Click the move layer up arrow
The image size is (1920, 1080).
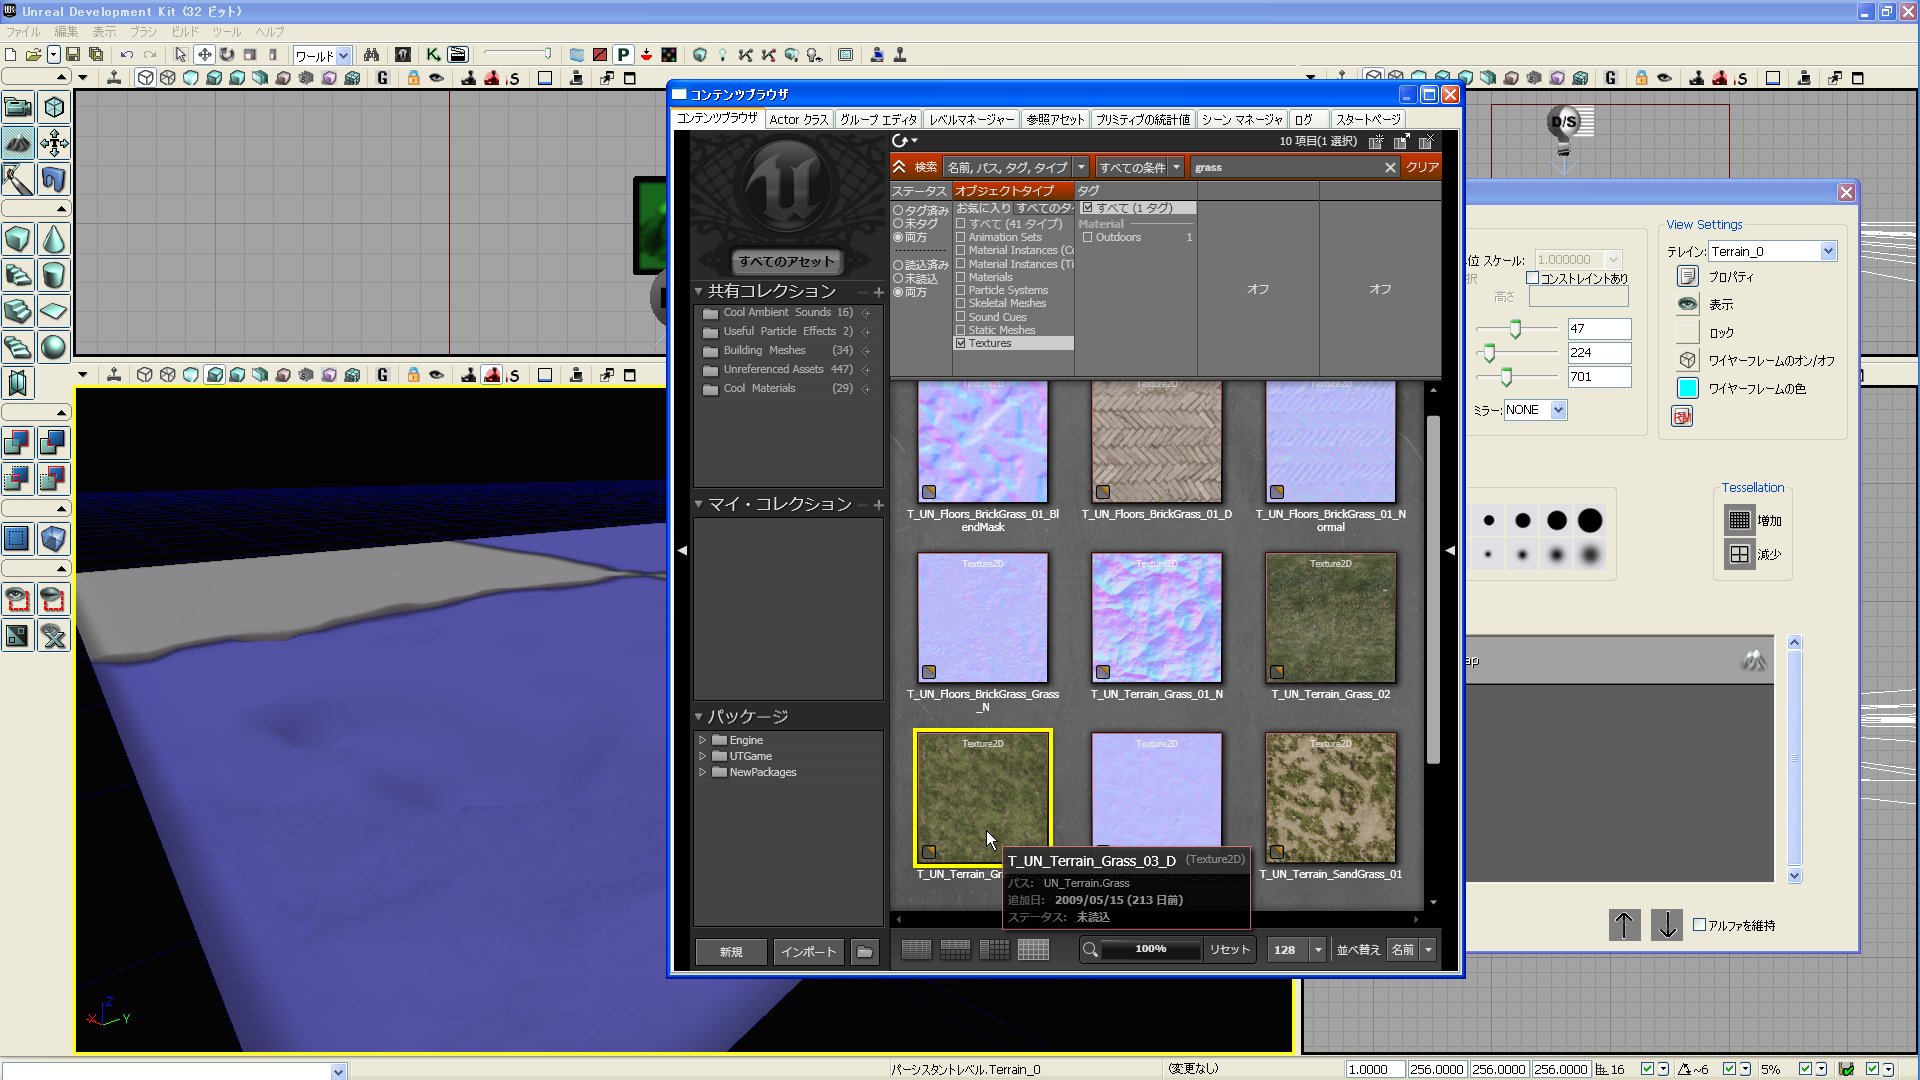point(1624,925)
